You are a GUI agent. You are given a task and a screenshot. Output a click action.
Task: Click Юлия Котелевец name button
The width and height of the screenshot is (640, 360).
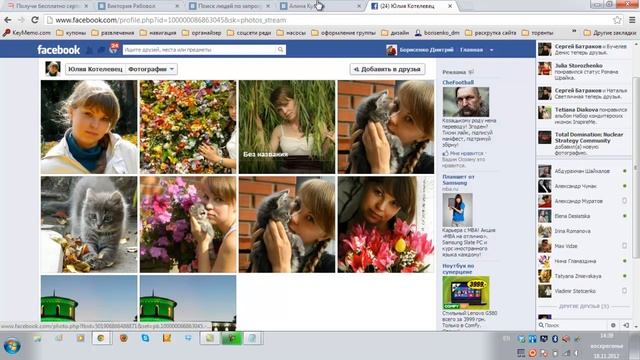click(95, 69)
